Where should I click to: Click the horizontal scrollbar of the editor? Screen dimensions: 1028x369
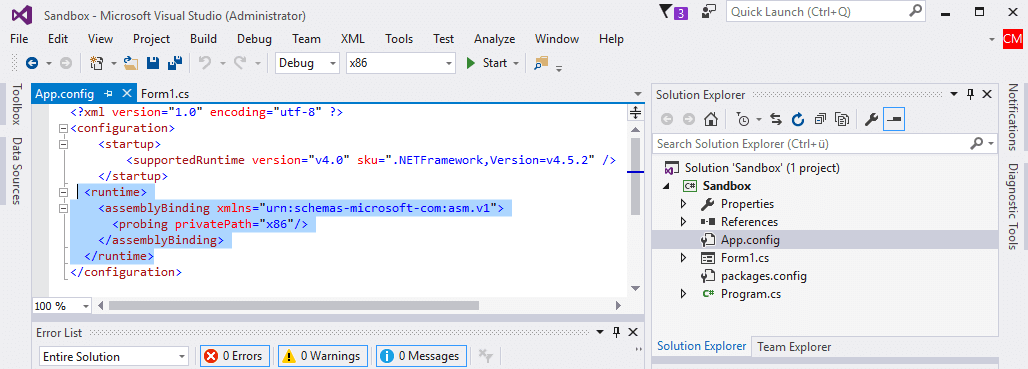(360, 305)
